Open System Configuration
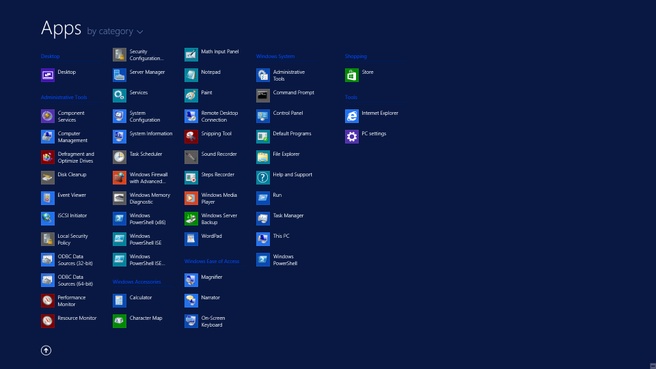 click(137, 116)
